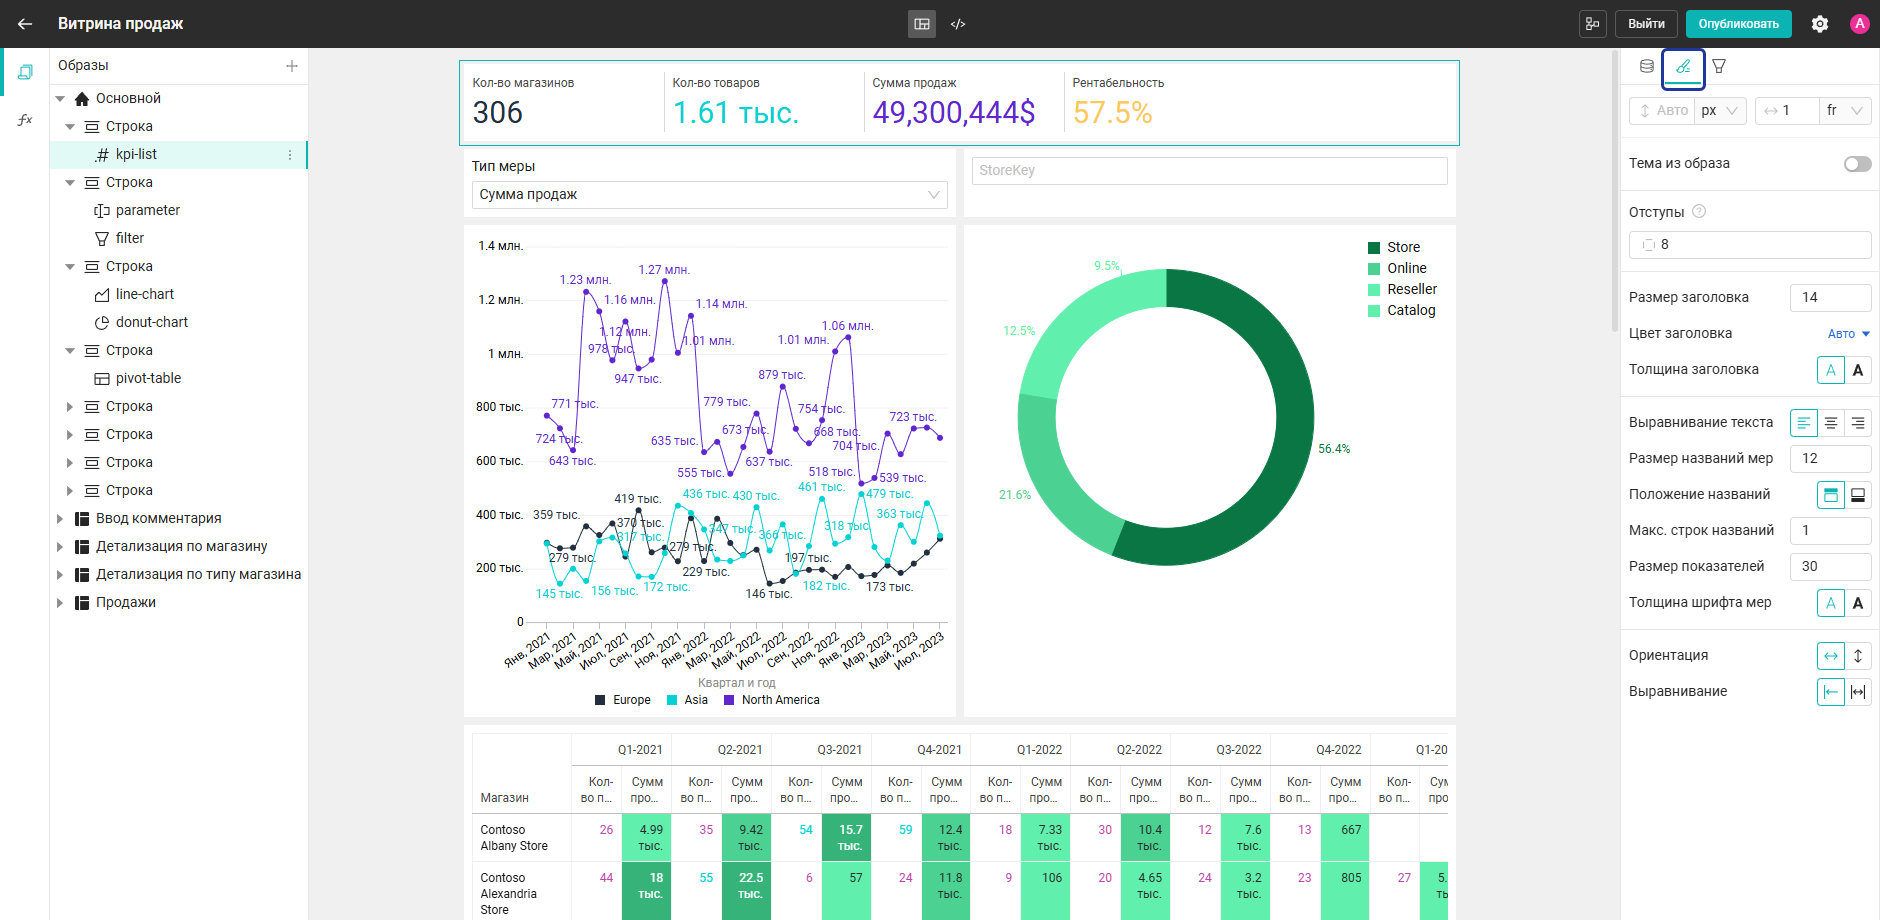The width and height of the screenshot is (1880, 920).
Task: Select the pivot-table item in the tree
Action: (148, 378)
